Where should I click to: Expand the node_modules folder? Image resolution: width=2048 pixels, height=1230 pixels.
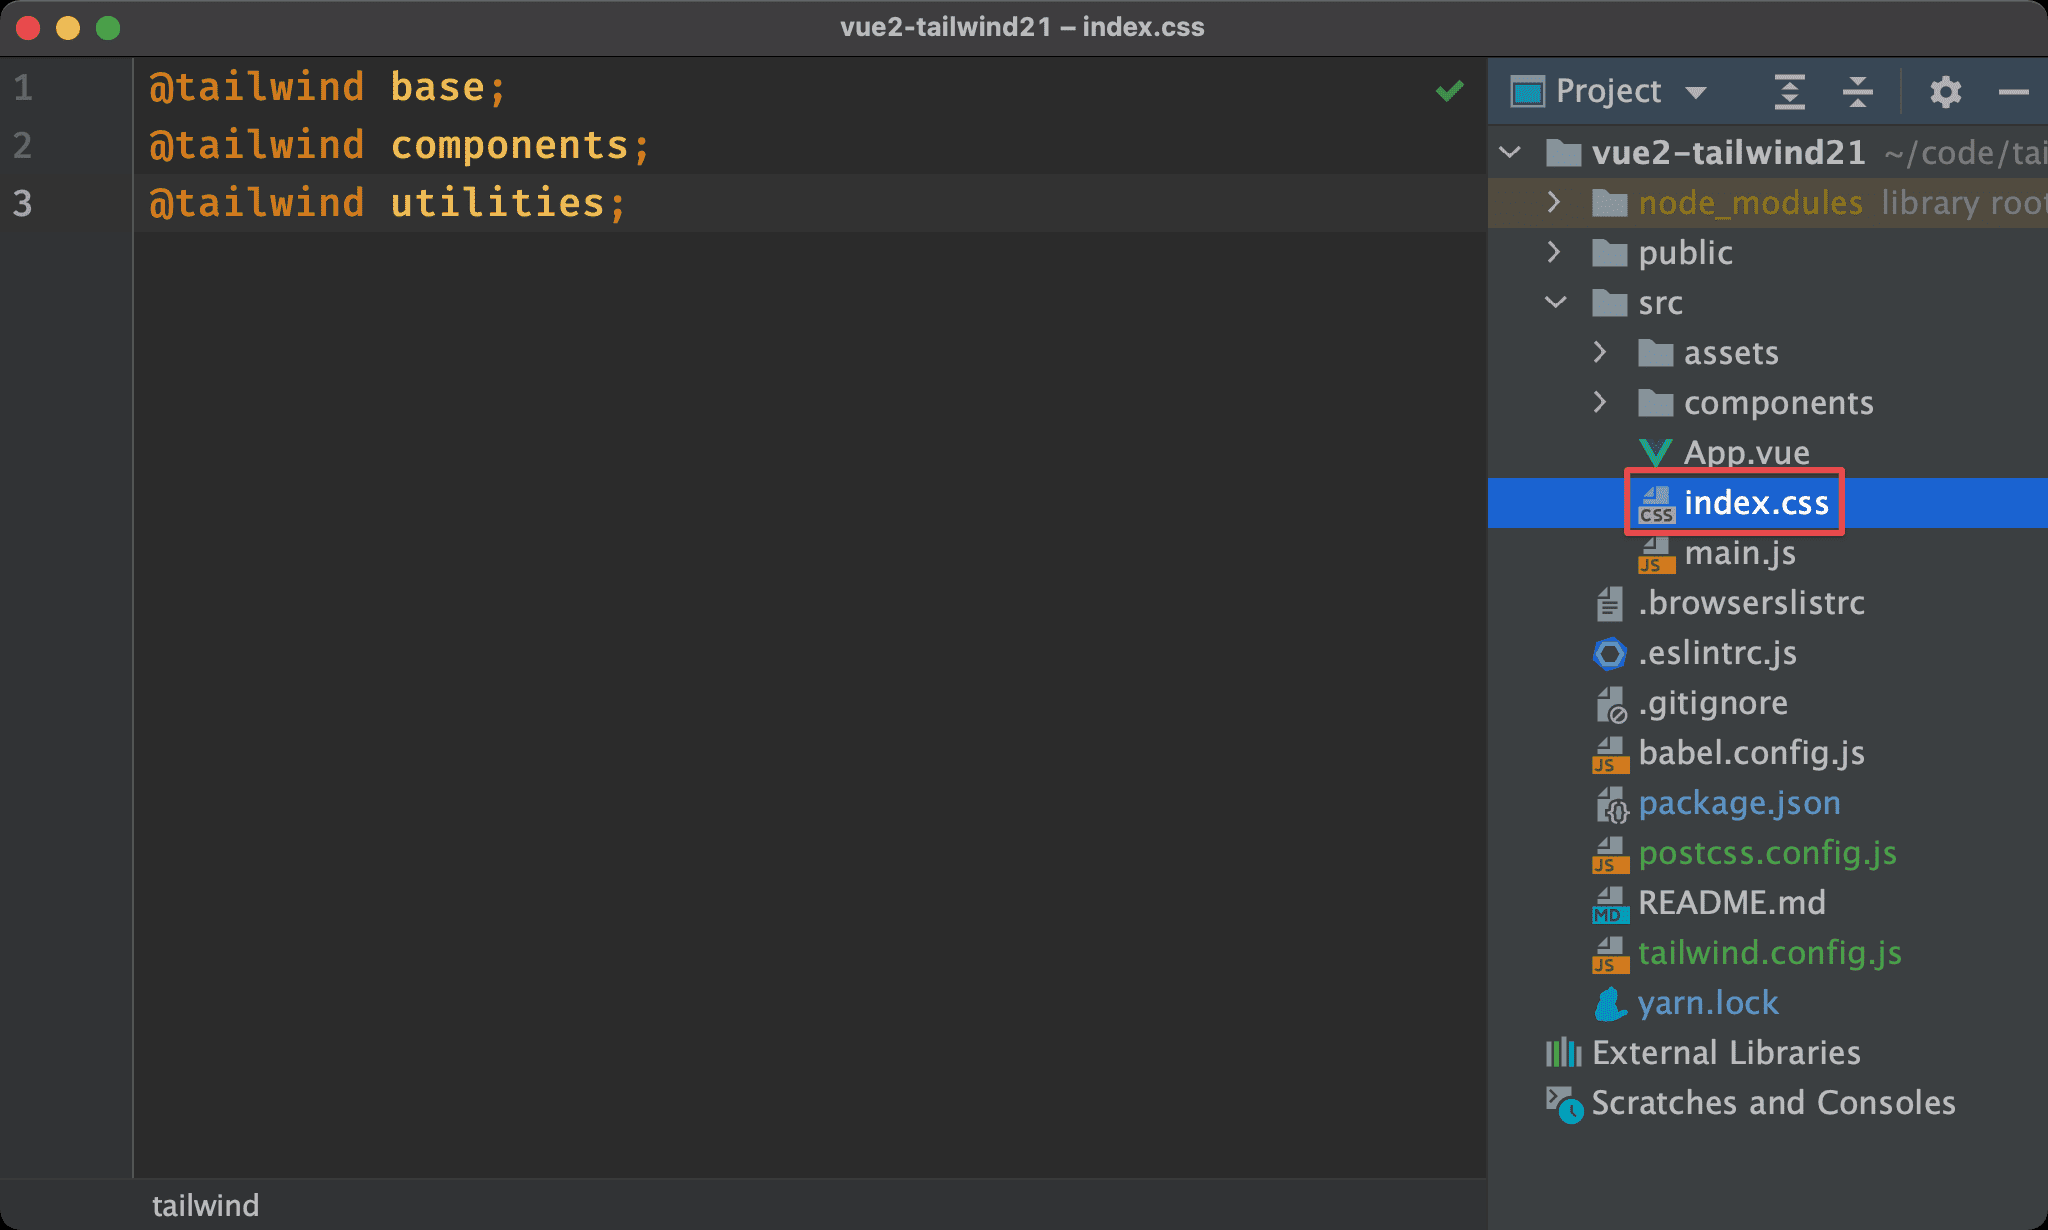point(1554,202)
